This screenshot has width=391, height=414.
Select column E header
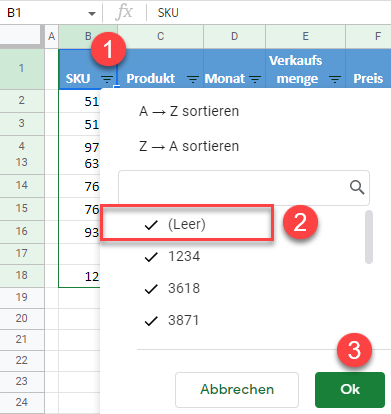pos(305,36)
